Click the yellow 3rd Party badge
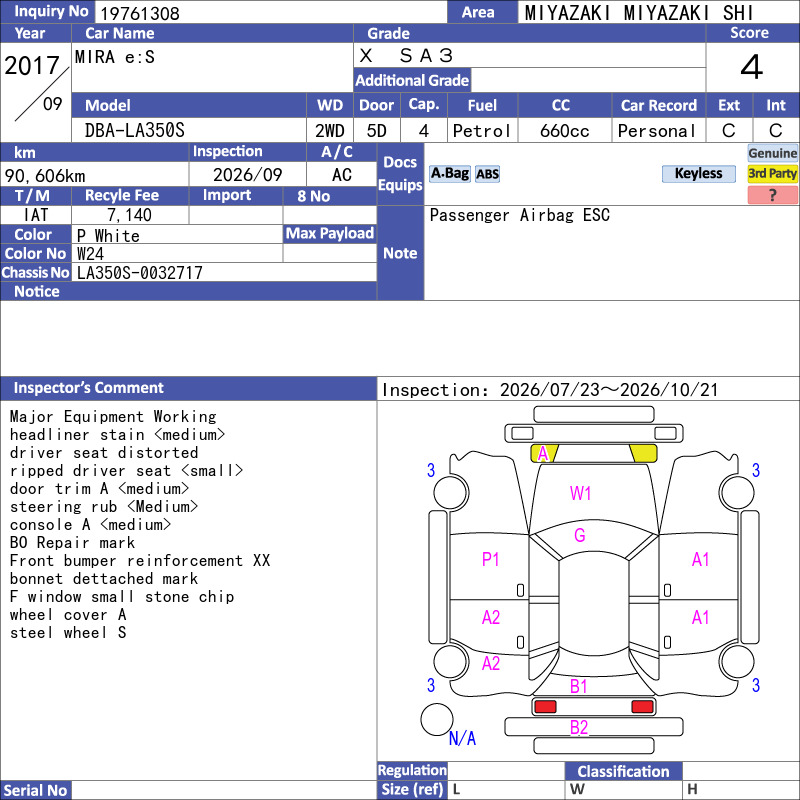Screen dimensions: 800x800 pos(772,173)
